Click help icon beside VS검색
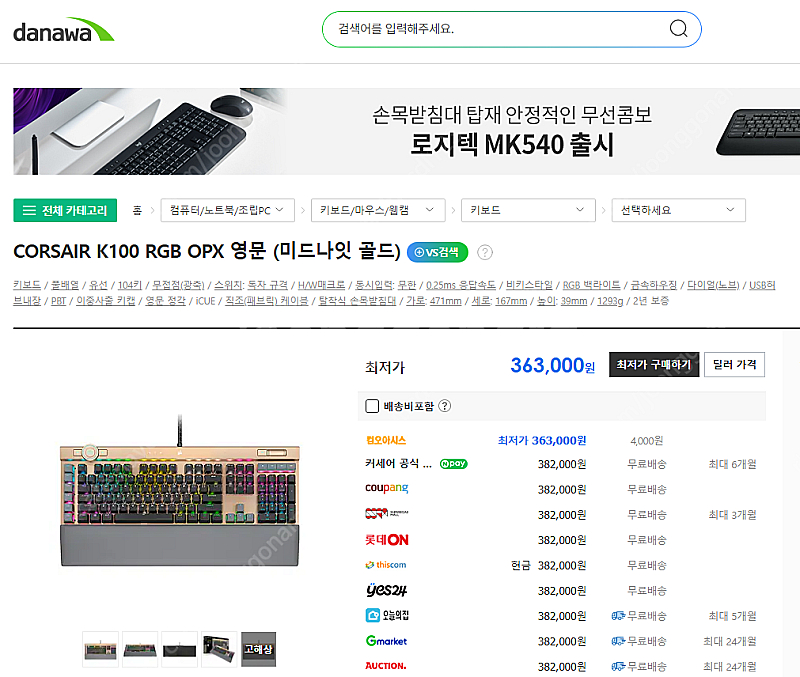This screenshot has height=677, width=800. [485, 252]
